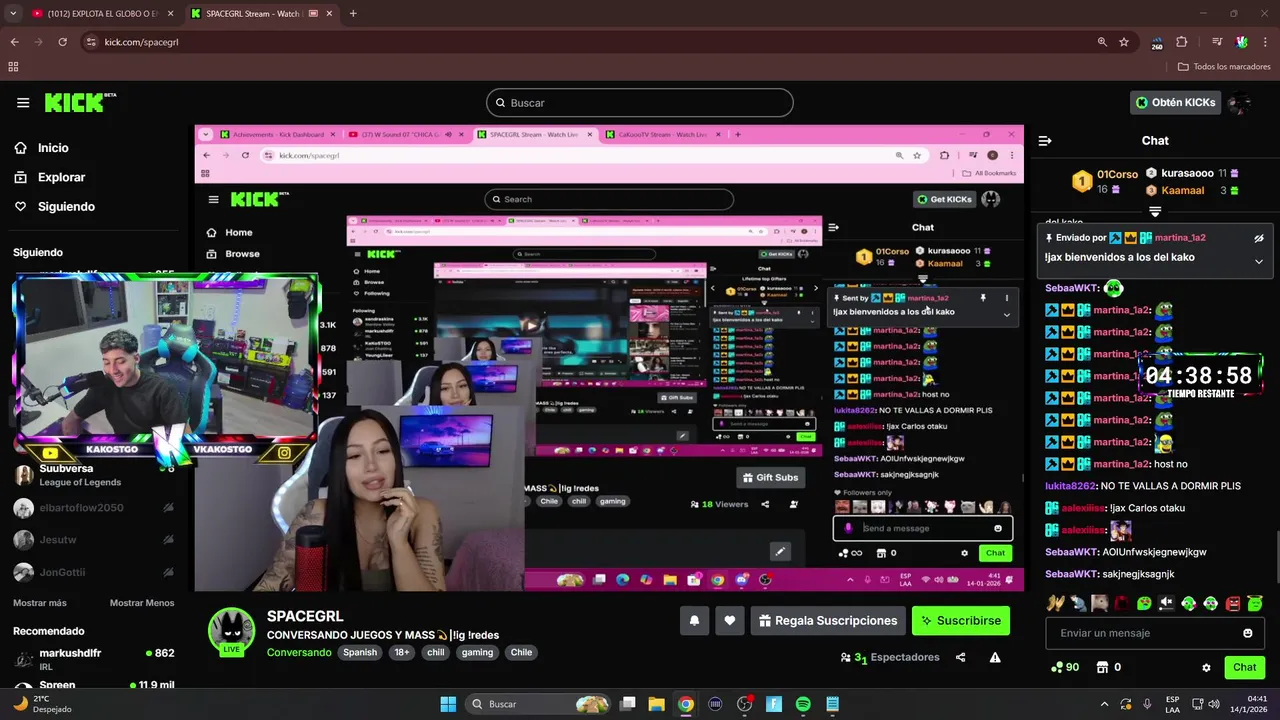Select the 18+ tag
Viewport: 1280px width, 720px height.
402,652
